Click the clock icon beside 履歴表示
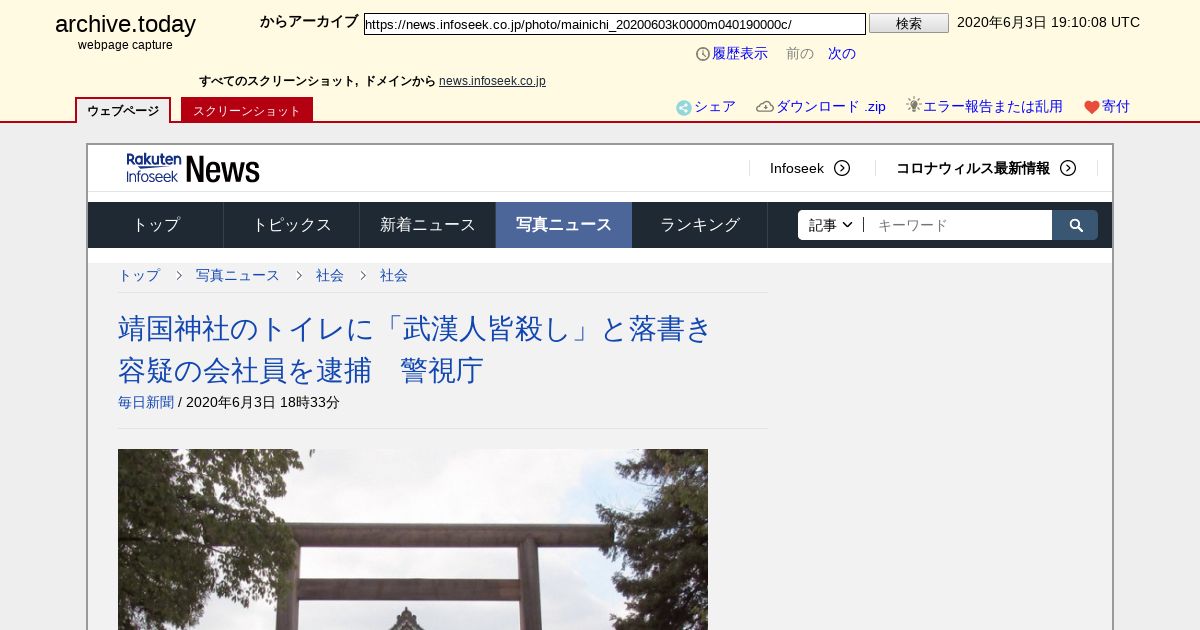This screenshot has height=630, width=1200. pyautogui.click(x=703, y=54)
